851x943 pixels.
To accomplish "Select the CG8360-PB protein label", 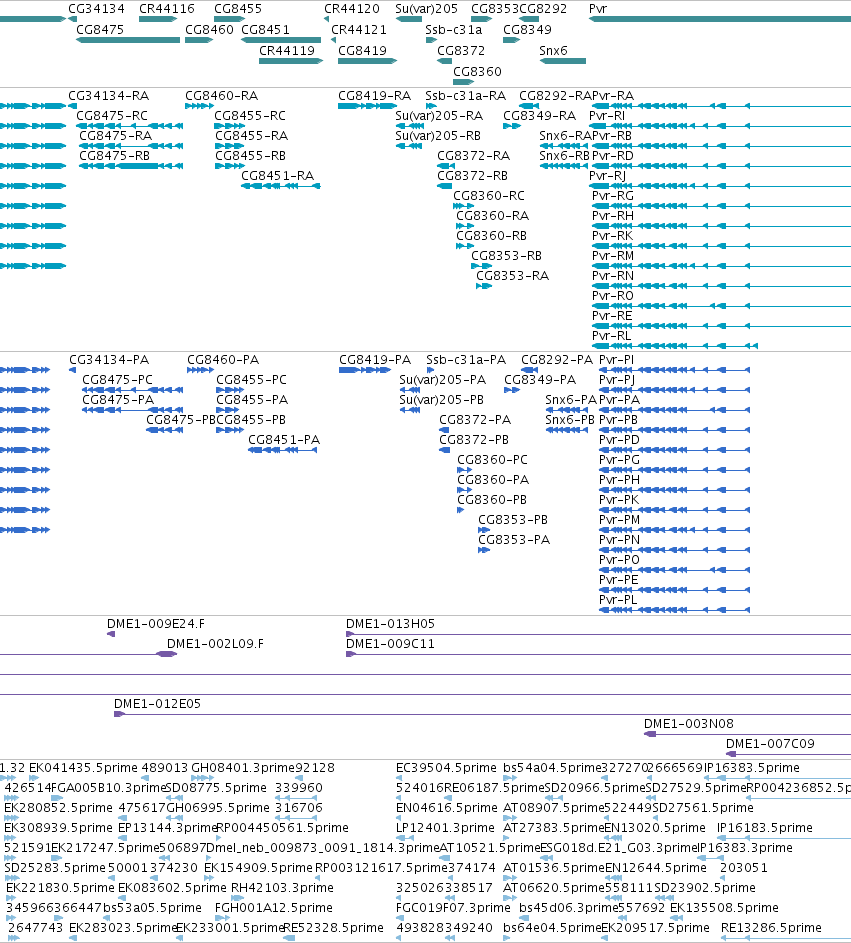I will point(492,499).
